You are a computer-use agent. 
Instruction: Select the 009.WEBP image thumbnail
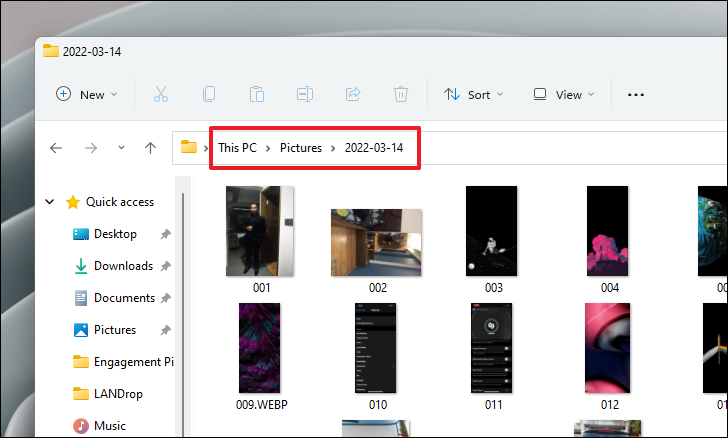pyautogui.click(x=260, y=348)
